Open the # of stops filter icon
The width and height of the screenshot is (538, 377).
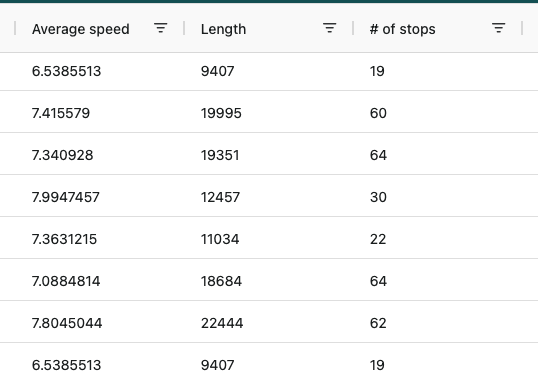498,28
